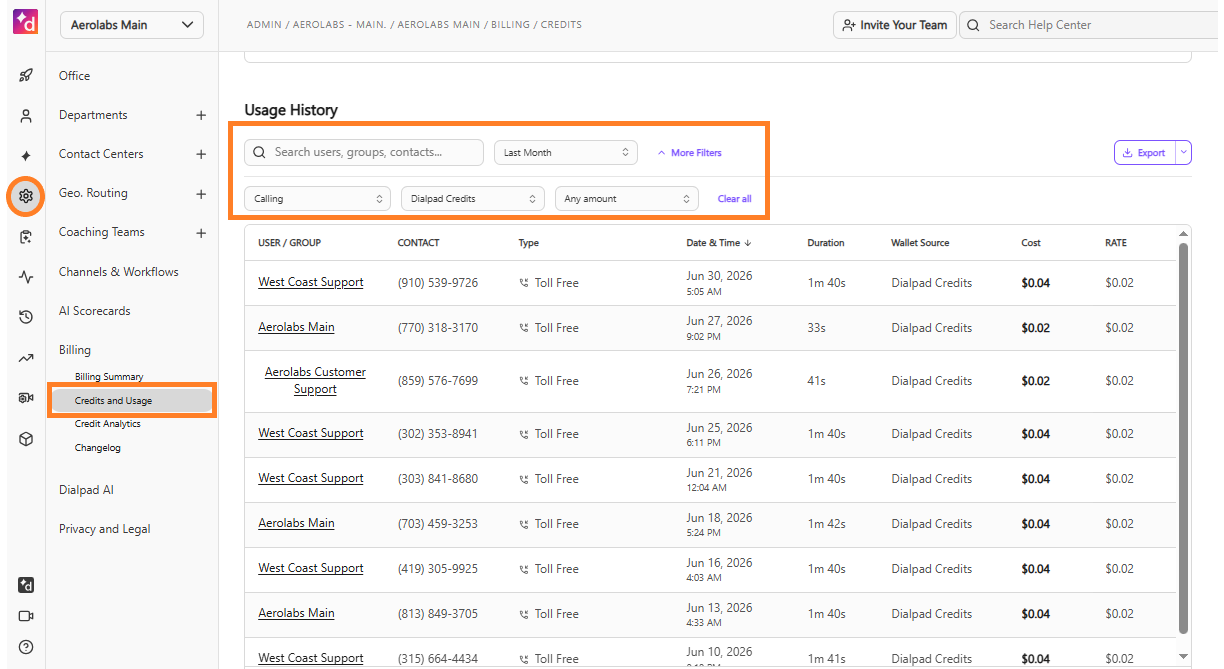Click contact number (303) 841-8680

point(438,479)
